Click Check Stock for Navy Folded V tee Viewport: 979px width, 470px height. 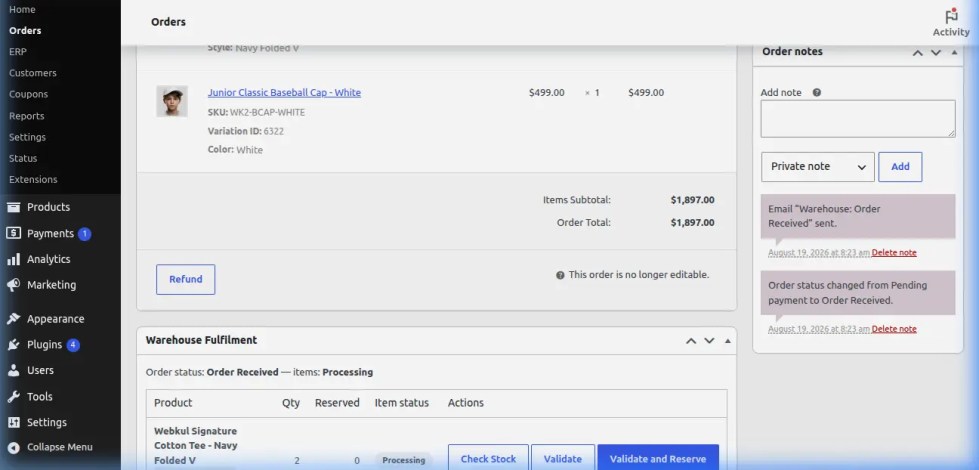(x=488, y=459)
